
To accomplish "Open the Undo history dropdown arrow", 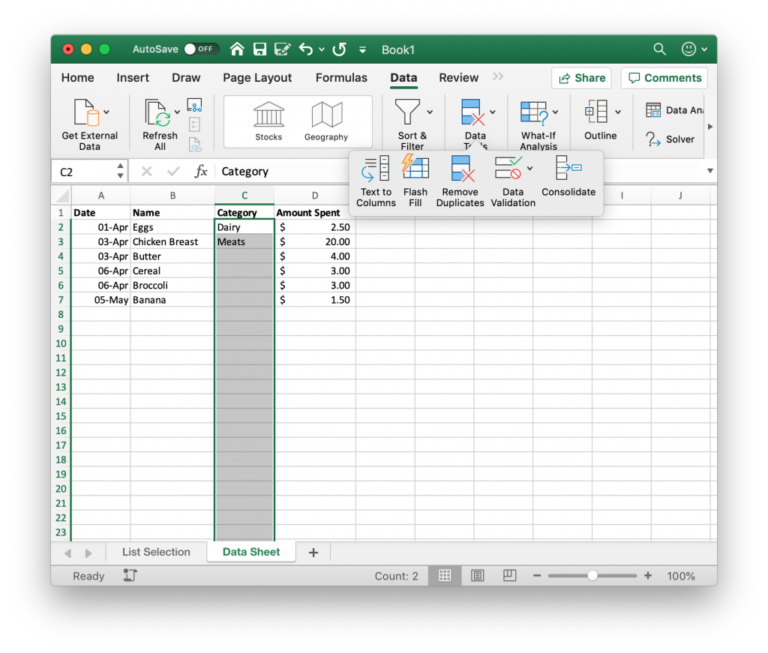I will click(x=322, y=49).
